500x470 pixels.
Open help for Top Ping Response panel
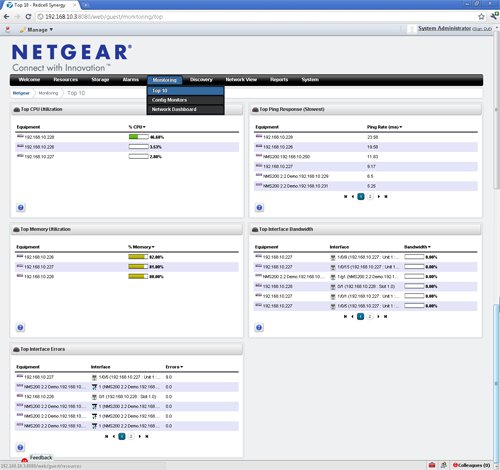[x=259, y=208]
